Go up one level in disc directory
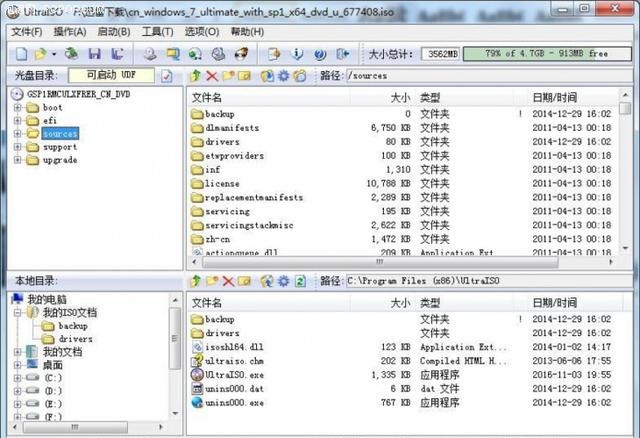 [x=196, y=76]
